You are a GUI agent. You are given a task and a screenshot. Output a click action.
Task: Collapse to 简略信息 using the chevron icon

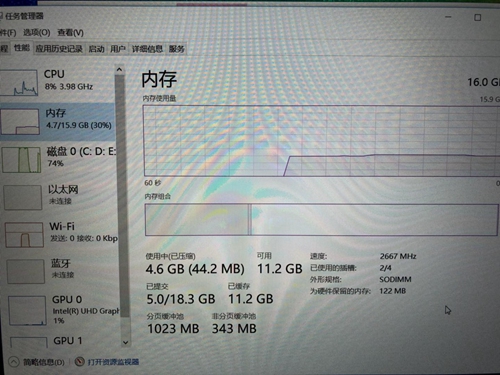(14, 362)
